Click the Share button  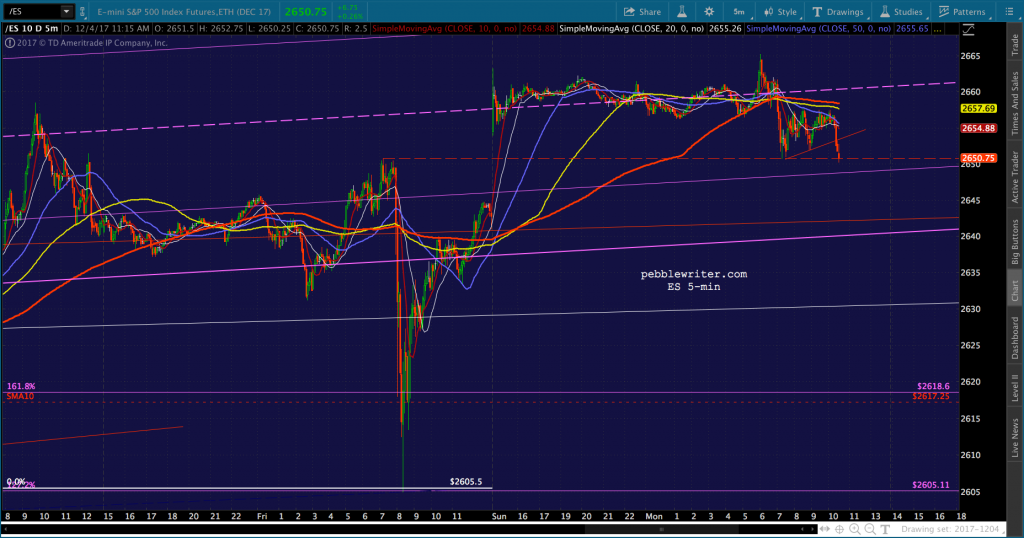click(643, 12)
